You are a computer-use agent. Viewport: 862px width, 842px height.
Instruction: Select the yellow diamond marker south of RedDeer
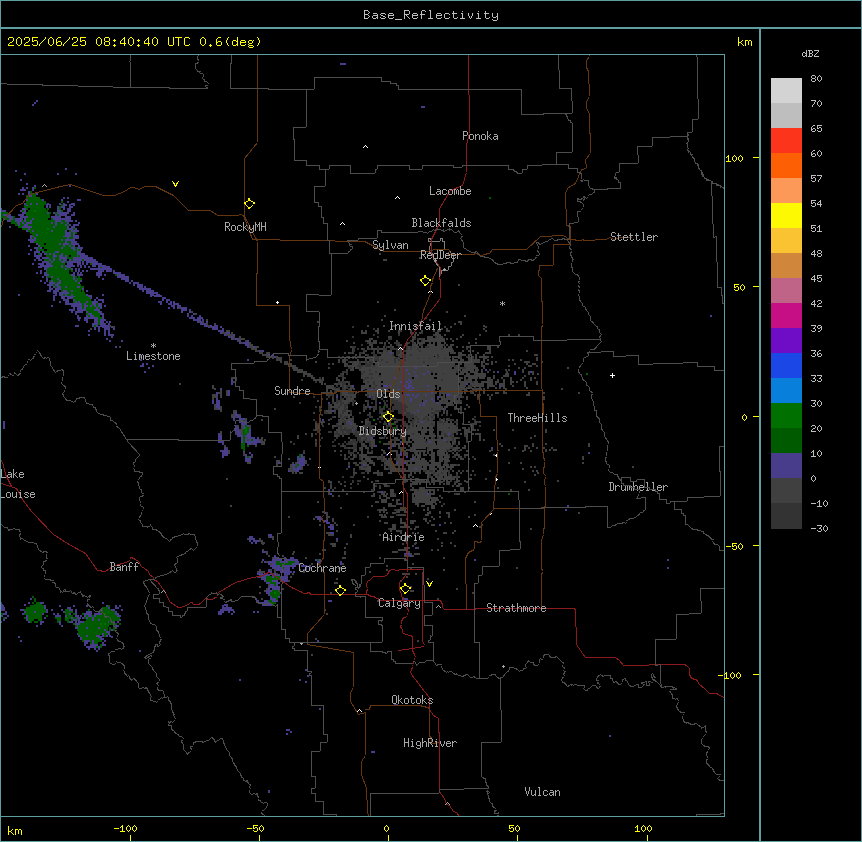[425, 281]
